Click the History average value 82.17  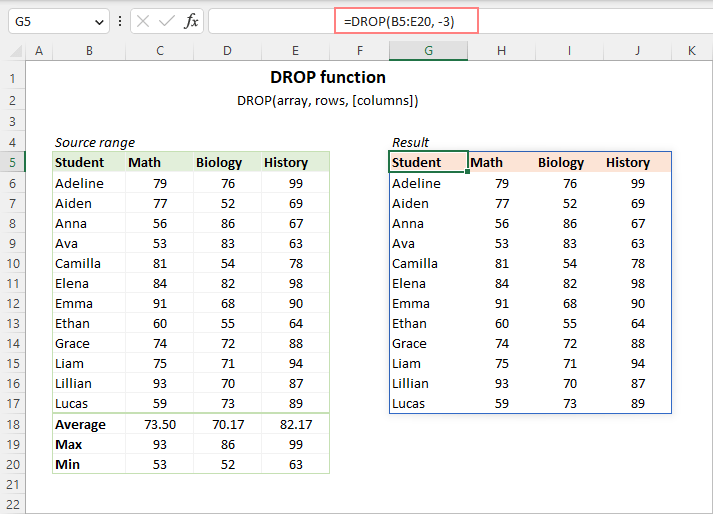coord(296,424)
